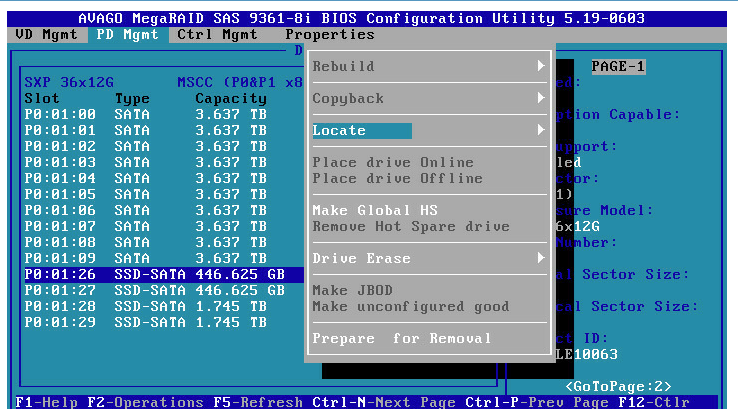Open the Properties tab
This screenshot has height=409, width=738.
point(329,35)
